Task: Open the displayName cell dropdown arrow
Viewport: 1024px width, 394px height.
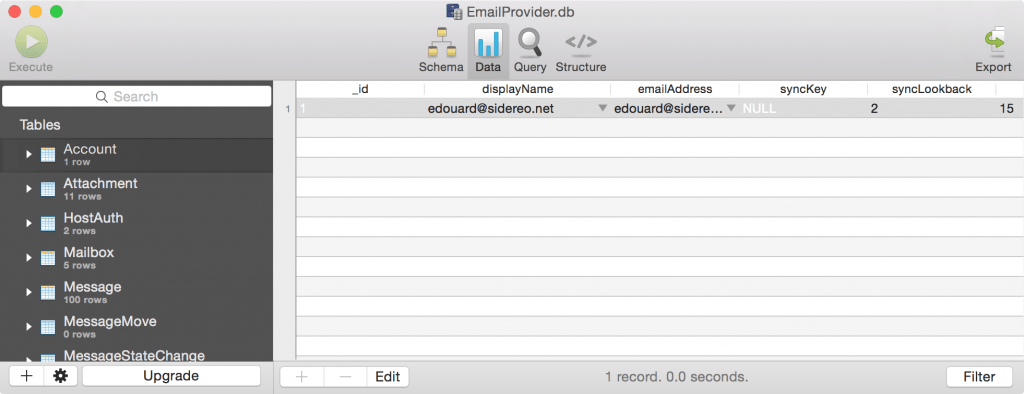Action: [x=602, y=108]
